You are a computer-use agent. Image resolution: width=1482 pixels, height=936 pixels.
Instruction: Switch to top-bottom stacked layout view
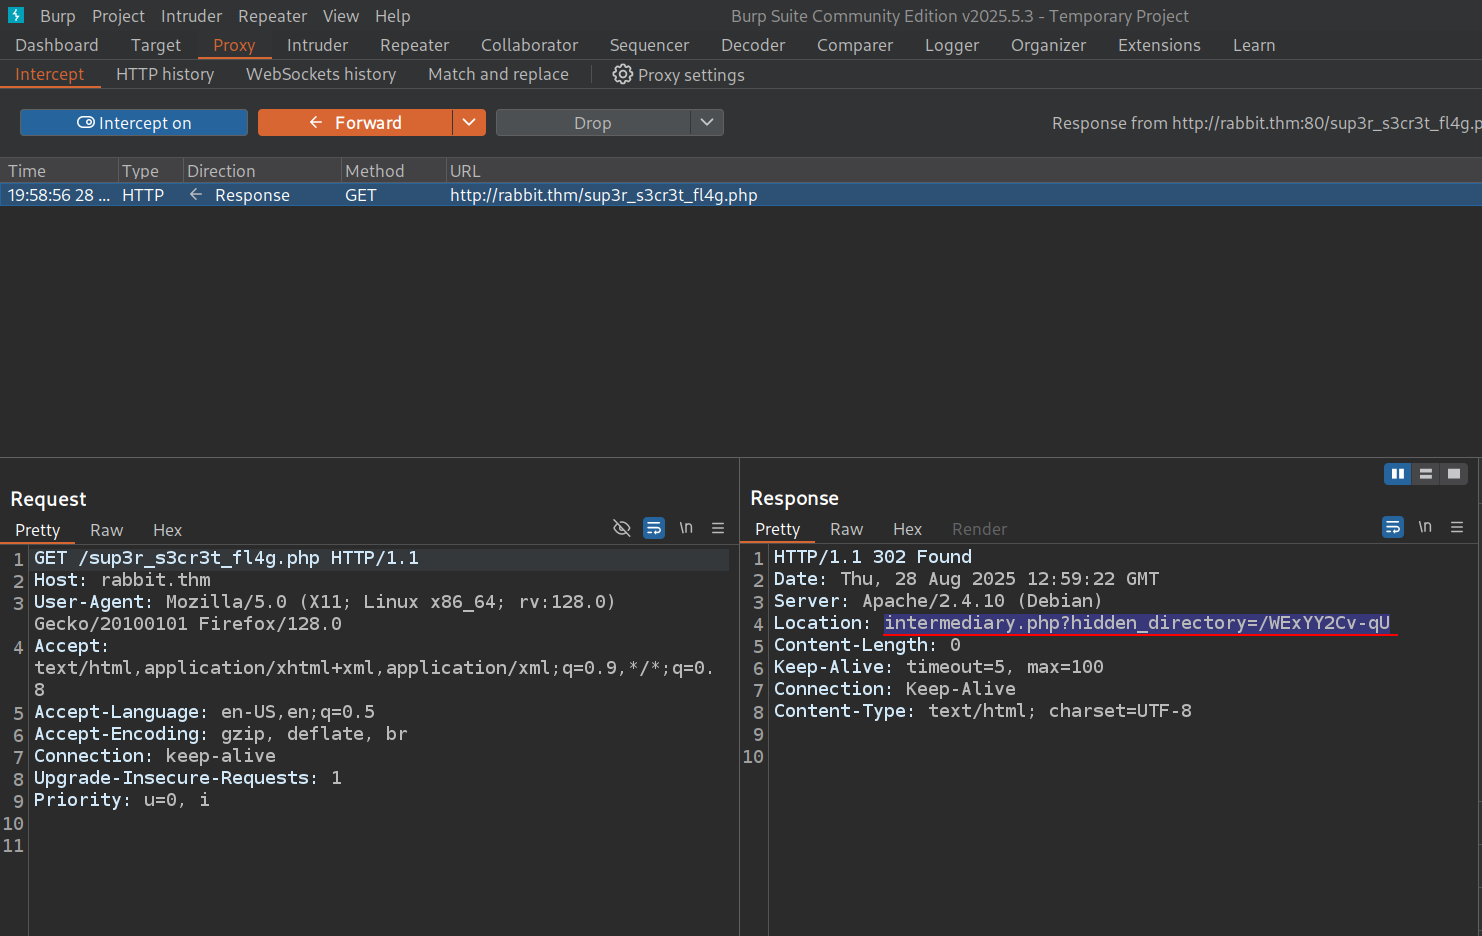pyautogui.click(x=1426, y=474)
